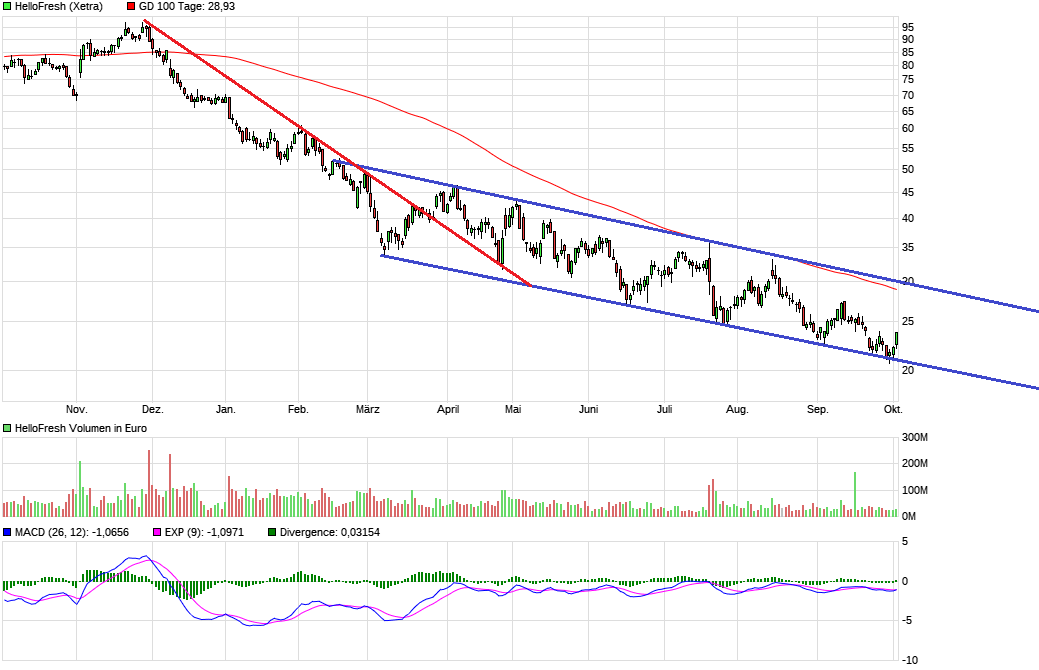Click the 'März' month axis label
1039x670 pixels.
368,410
